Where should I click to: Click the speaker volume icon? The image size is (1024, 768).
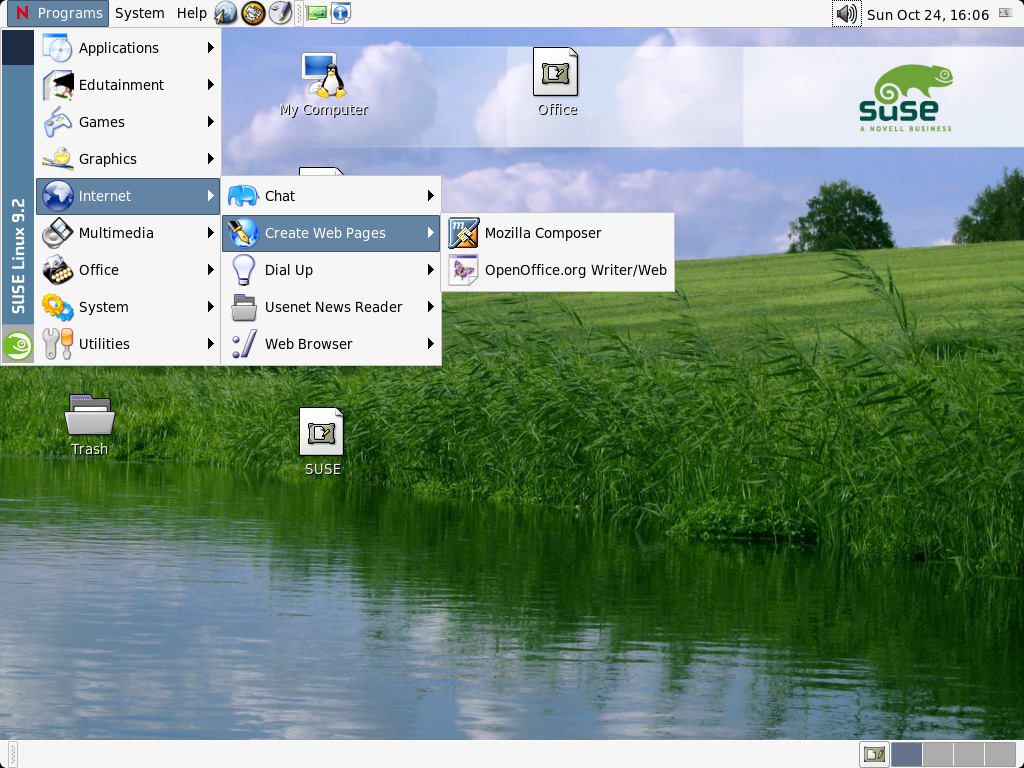click(846, 14)
